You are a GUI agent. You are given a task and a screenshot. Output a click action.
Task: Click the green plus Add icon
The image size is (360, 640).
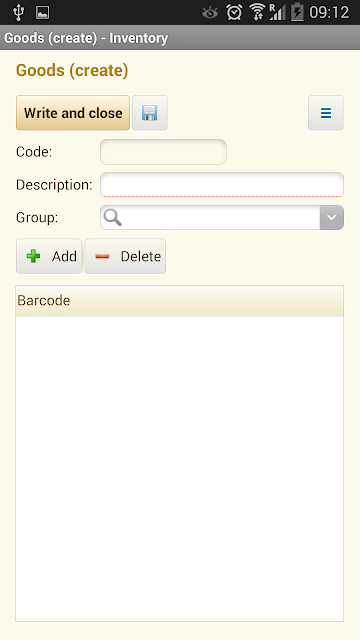33,256
